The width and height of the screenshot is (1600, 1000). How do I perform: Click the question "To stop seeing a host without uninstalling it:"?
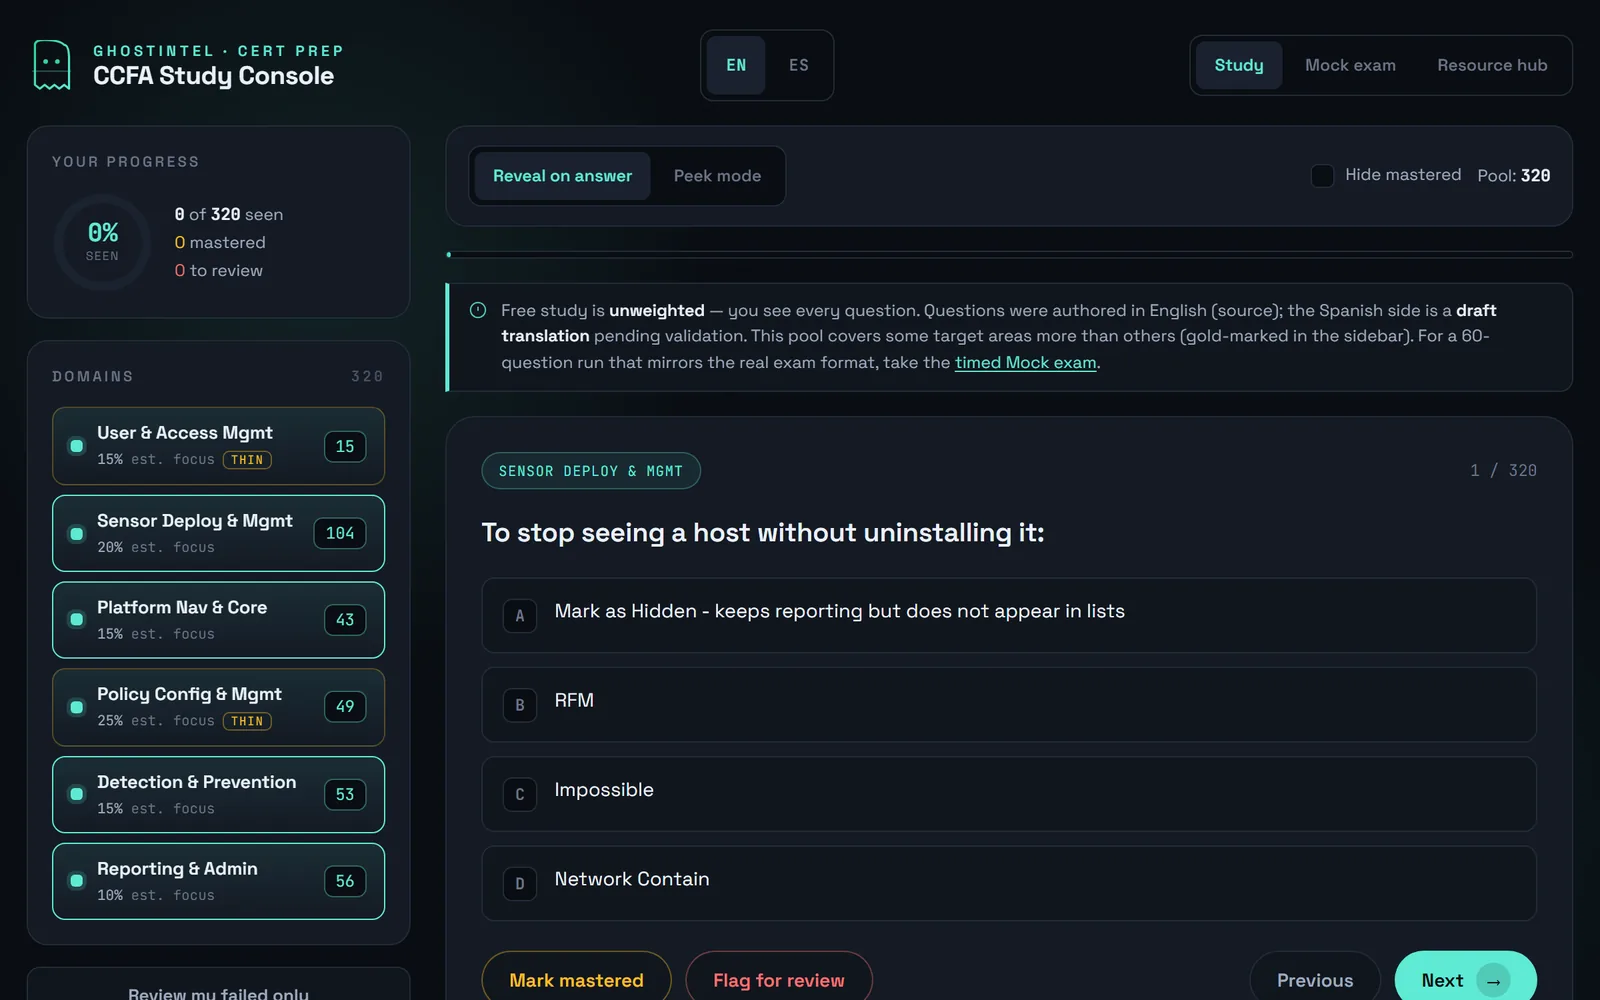[763, 532]
